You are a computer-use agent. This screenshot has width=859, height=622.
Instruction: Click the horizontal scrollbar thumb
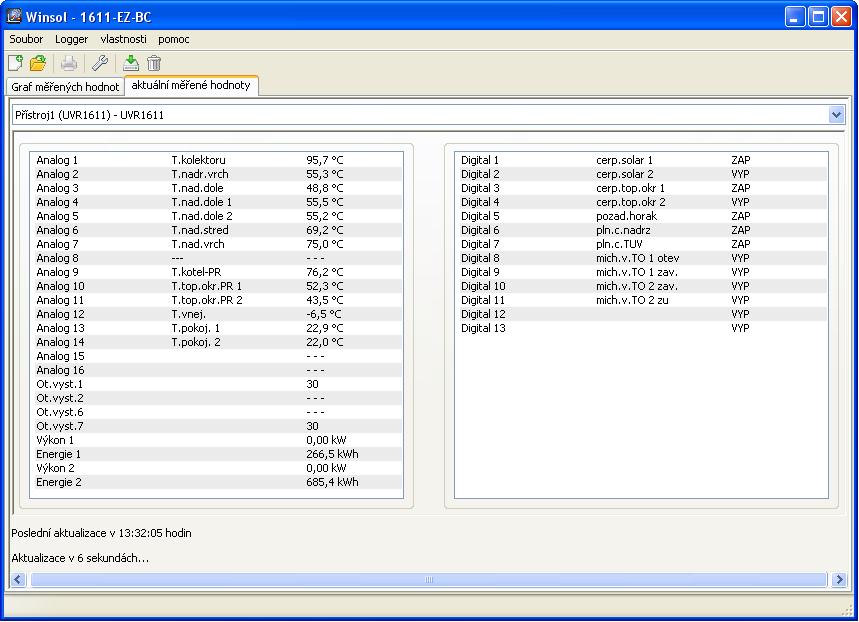pyautogui.click(x=428, y=579)
